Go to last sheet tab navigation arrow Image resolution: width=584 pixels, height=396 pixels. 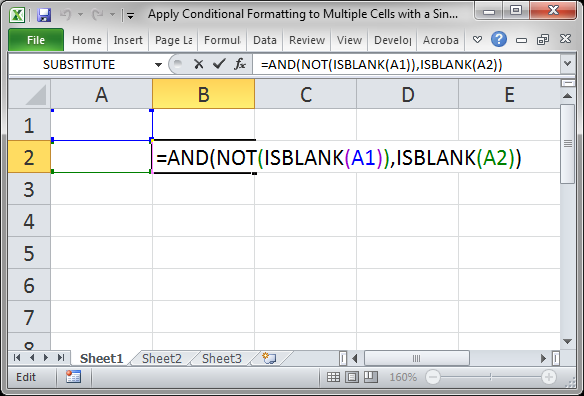(61, 358)
